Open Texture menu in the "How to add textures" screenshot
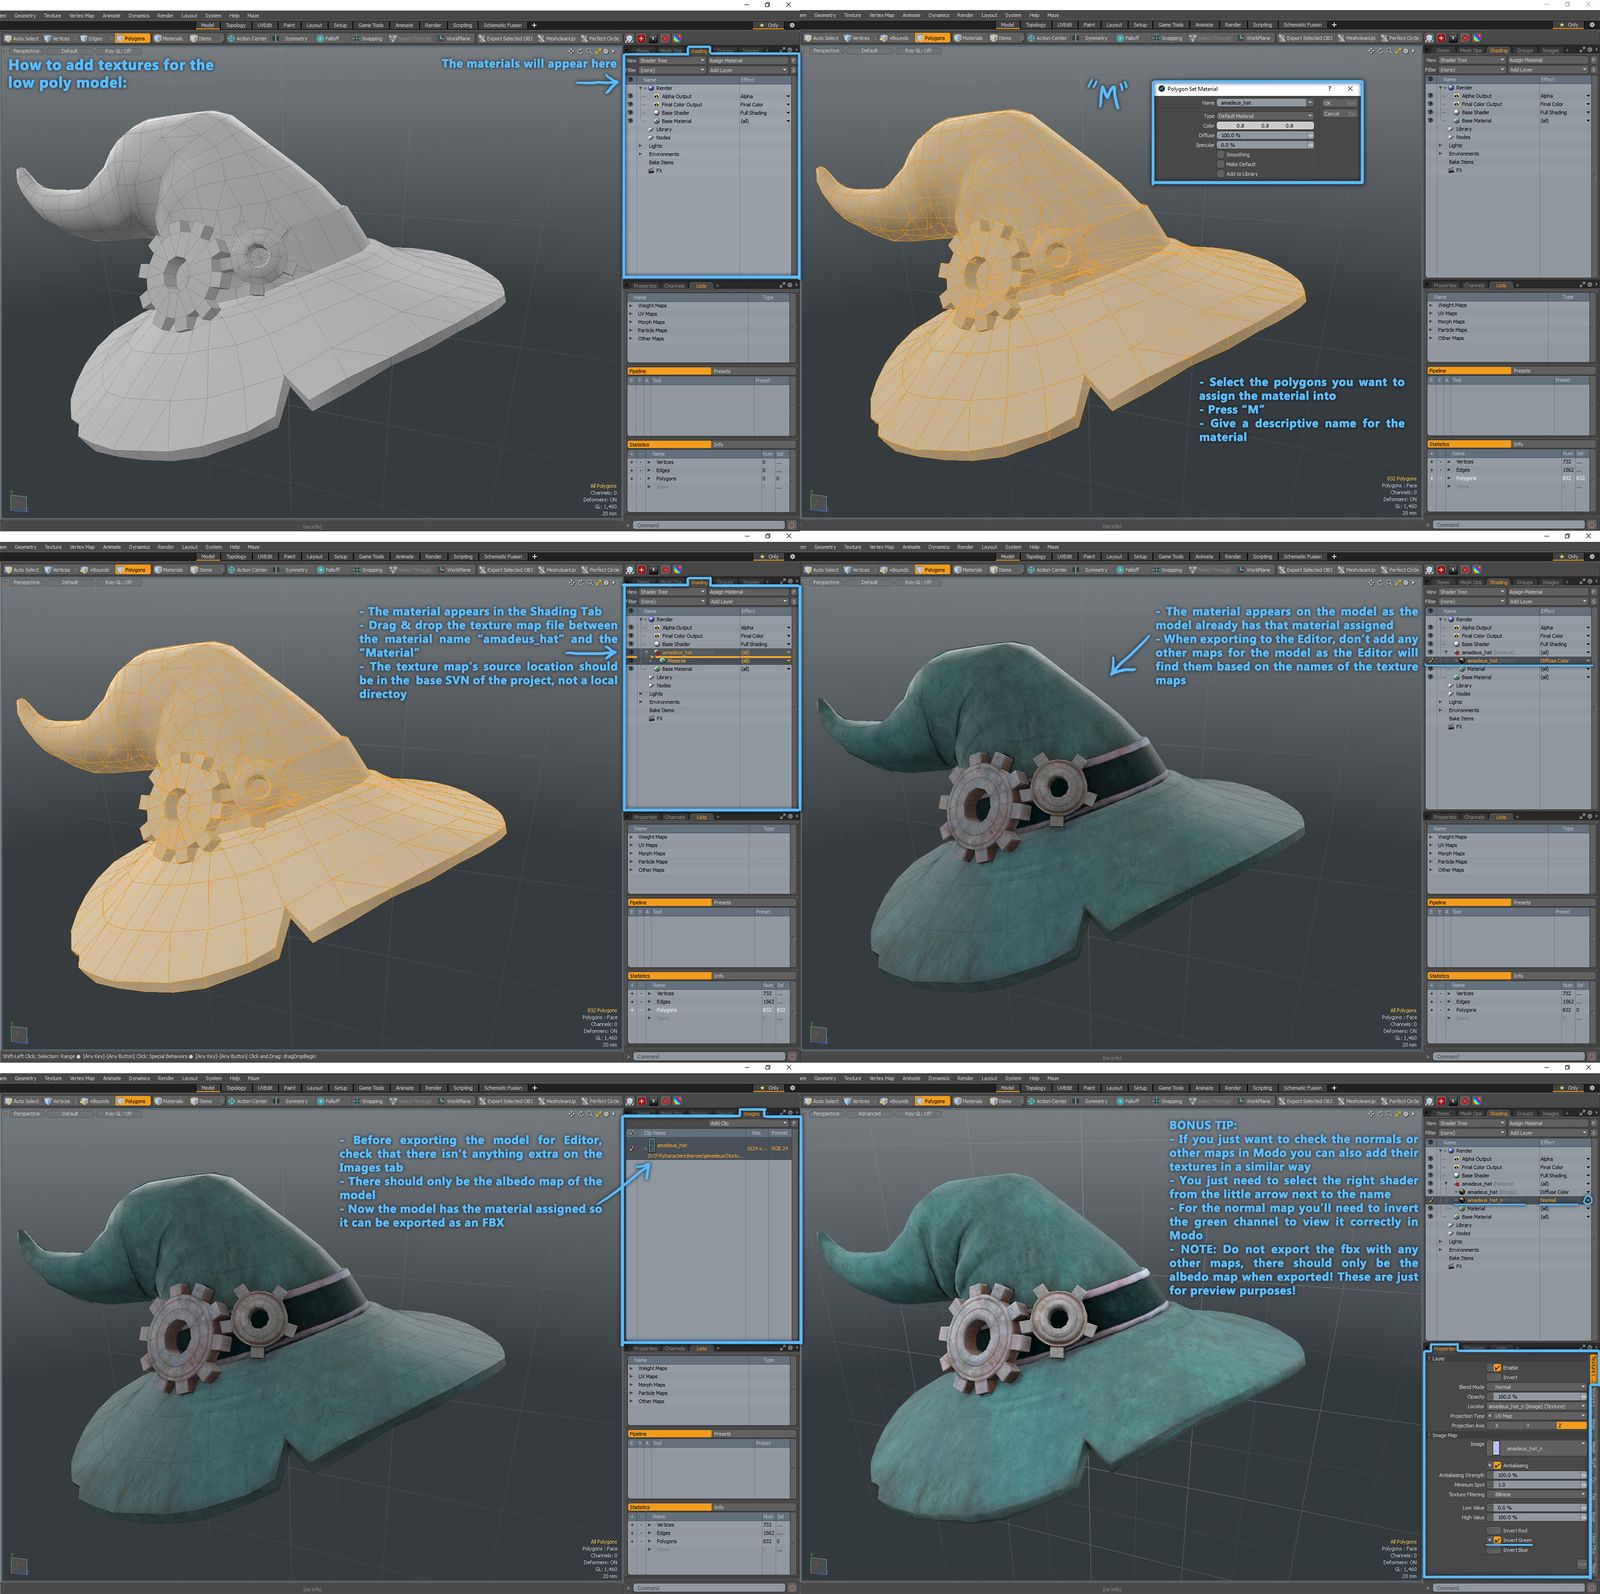The width and height of the screenshot is (1600, 1594). [52, 15]
